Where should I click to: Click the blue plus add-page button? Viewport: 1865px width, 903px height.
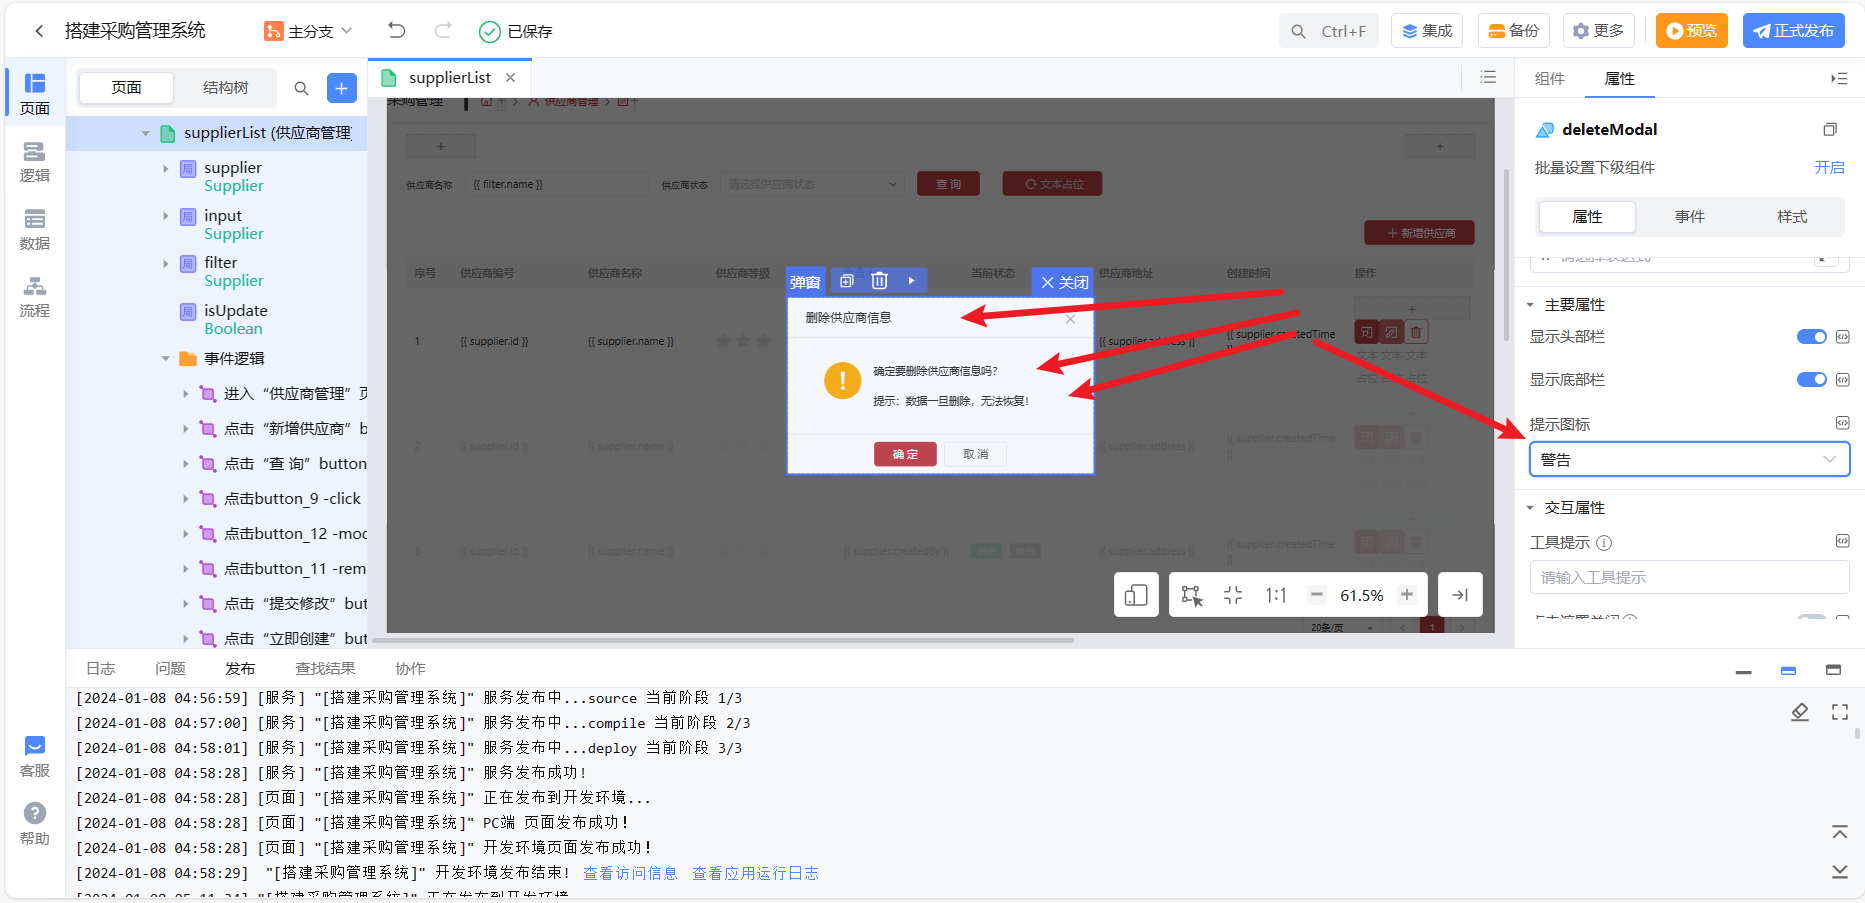pos(342,88)
